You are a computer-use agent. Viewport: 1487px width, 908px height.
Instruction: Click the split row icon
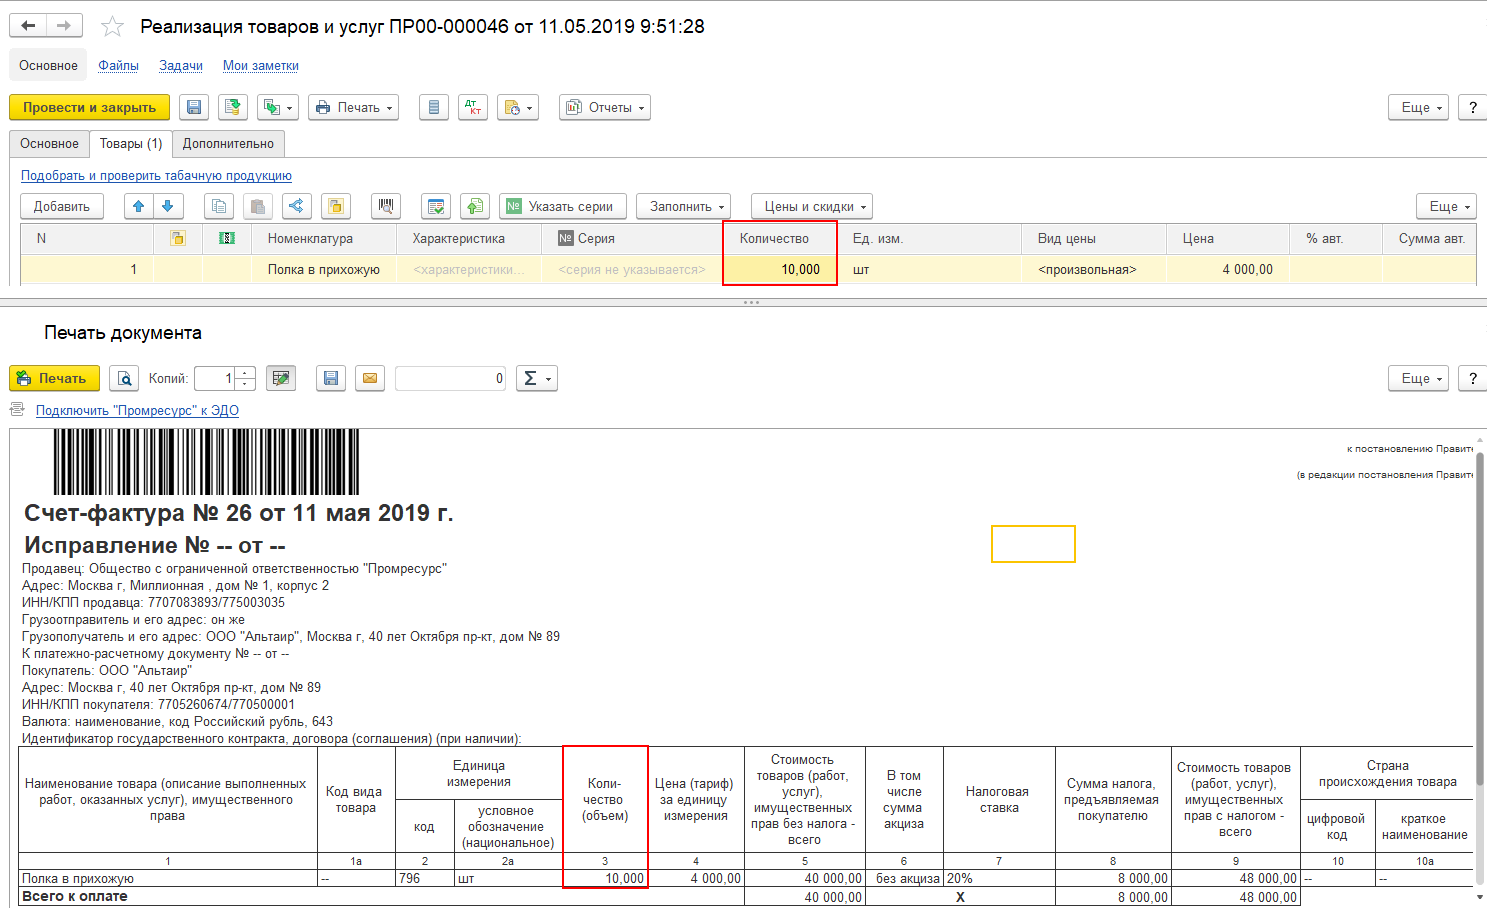[296, 206]
